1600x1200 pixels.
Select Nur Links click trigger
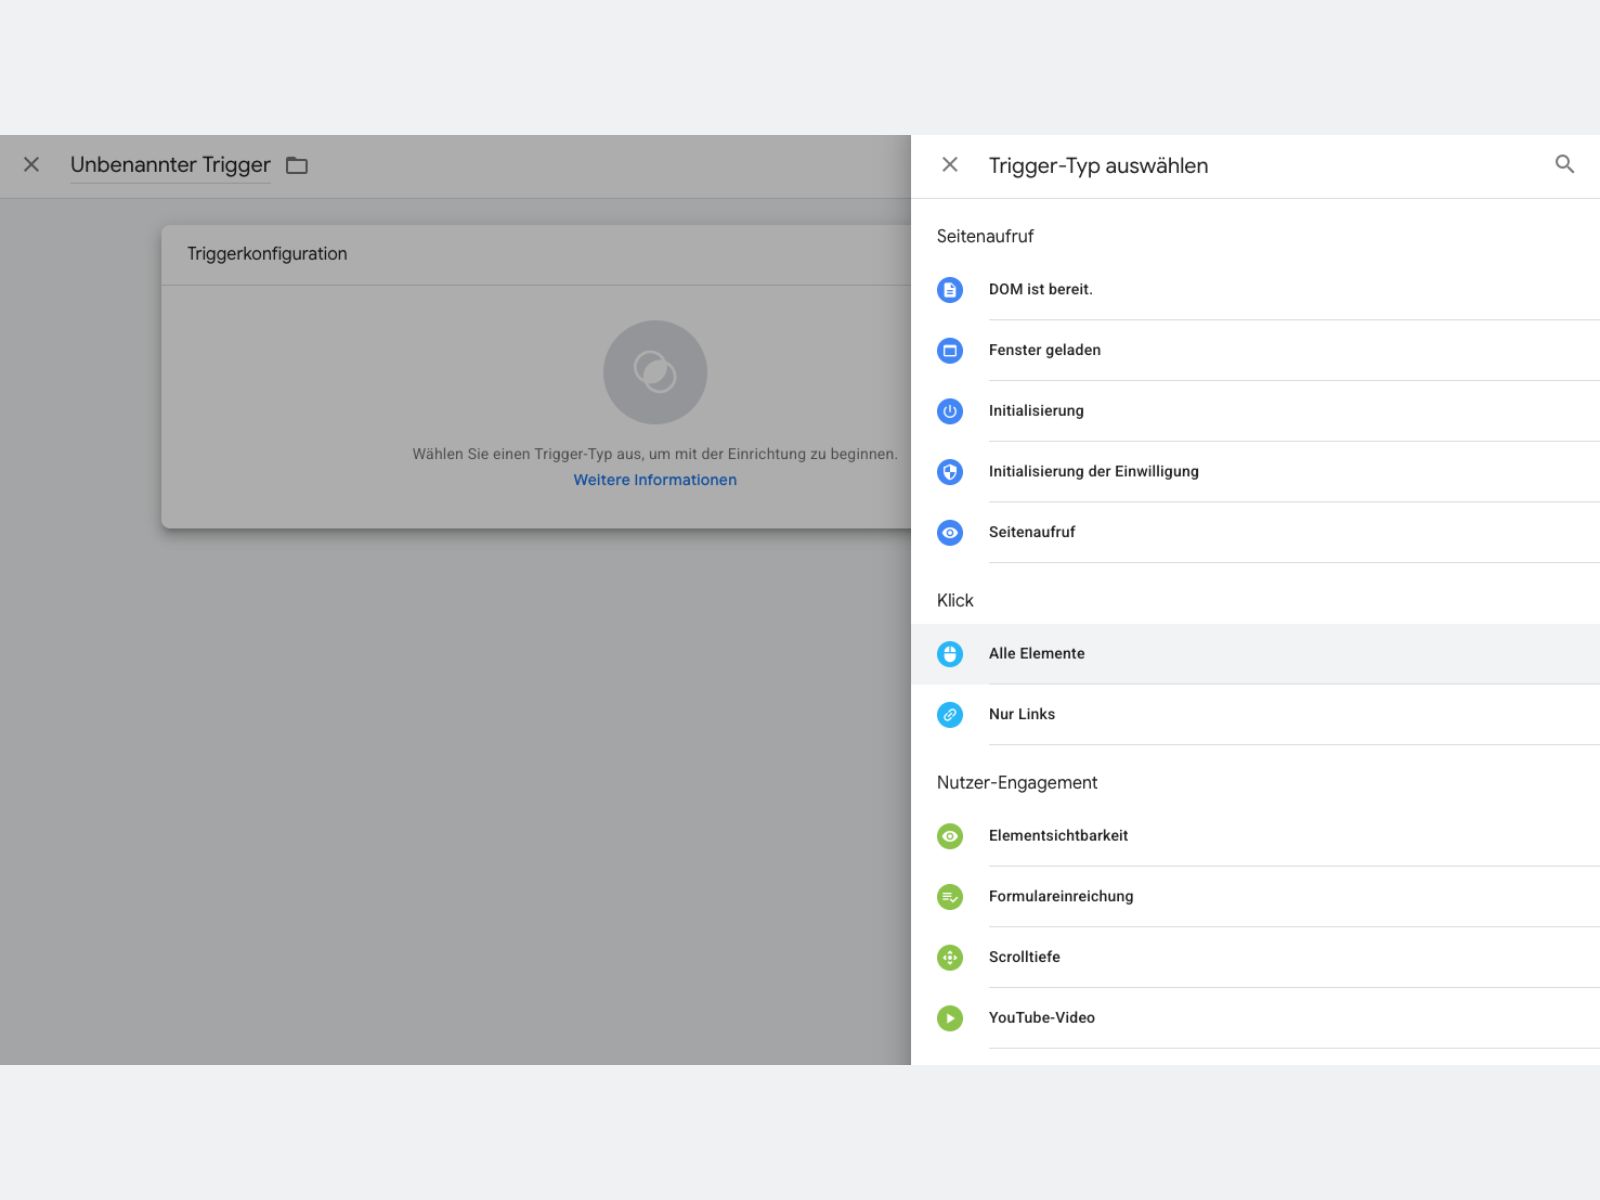(1256, 714)
